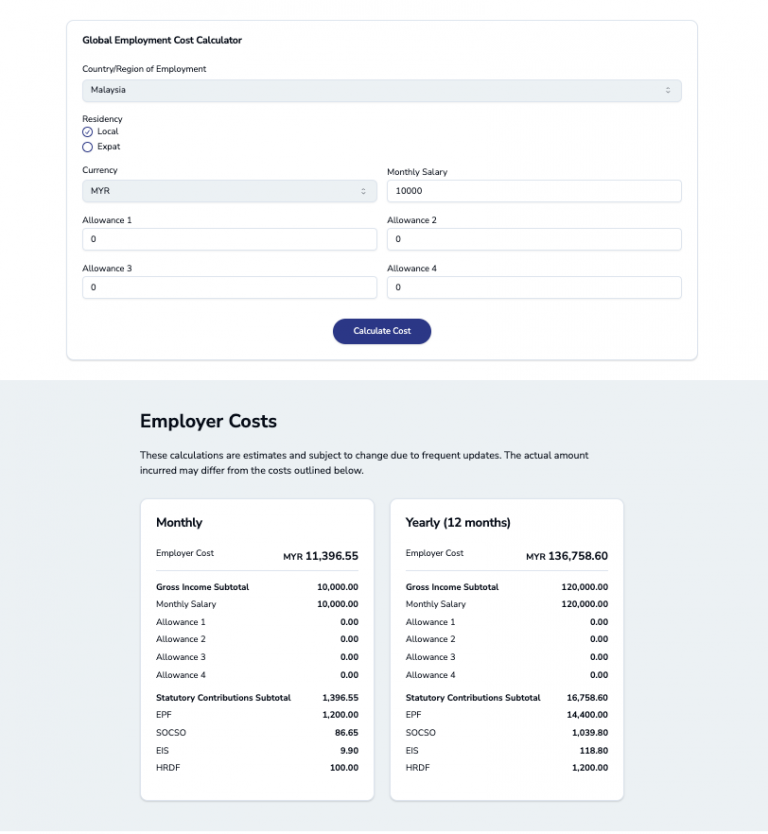Viewport: 768px width, 834px height.
Task: Click the monthly Statutory Contributions Subtotal row
Action: [257, 698]
